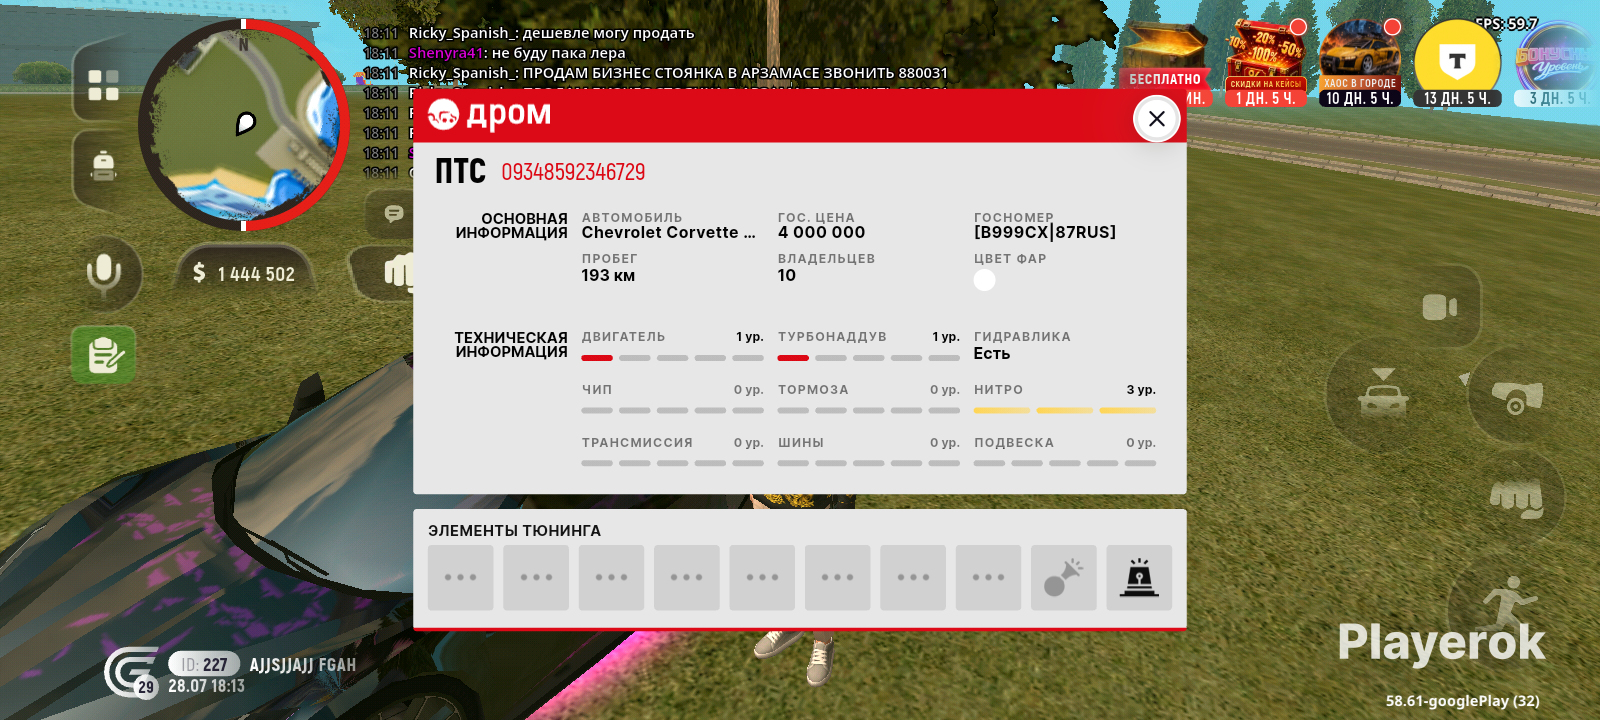Tap the ПОДВЕСКА upgrade label
The image size is (1600, 720).
coord(1014,443)
